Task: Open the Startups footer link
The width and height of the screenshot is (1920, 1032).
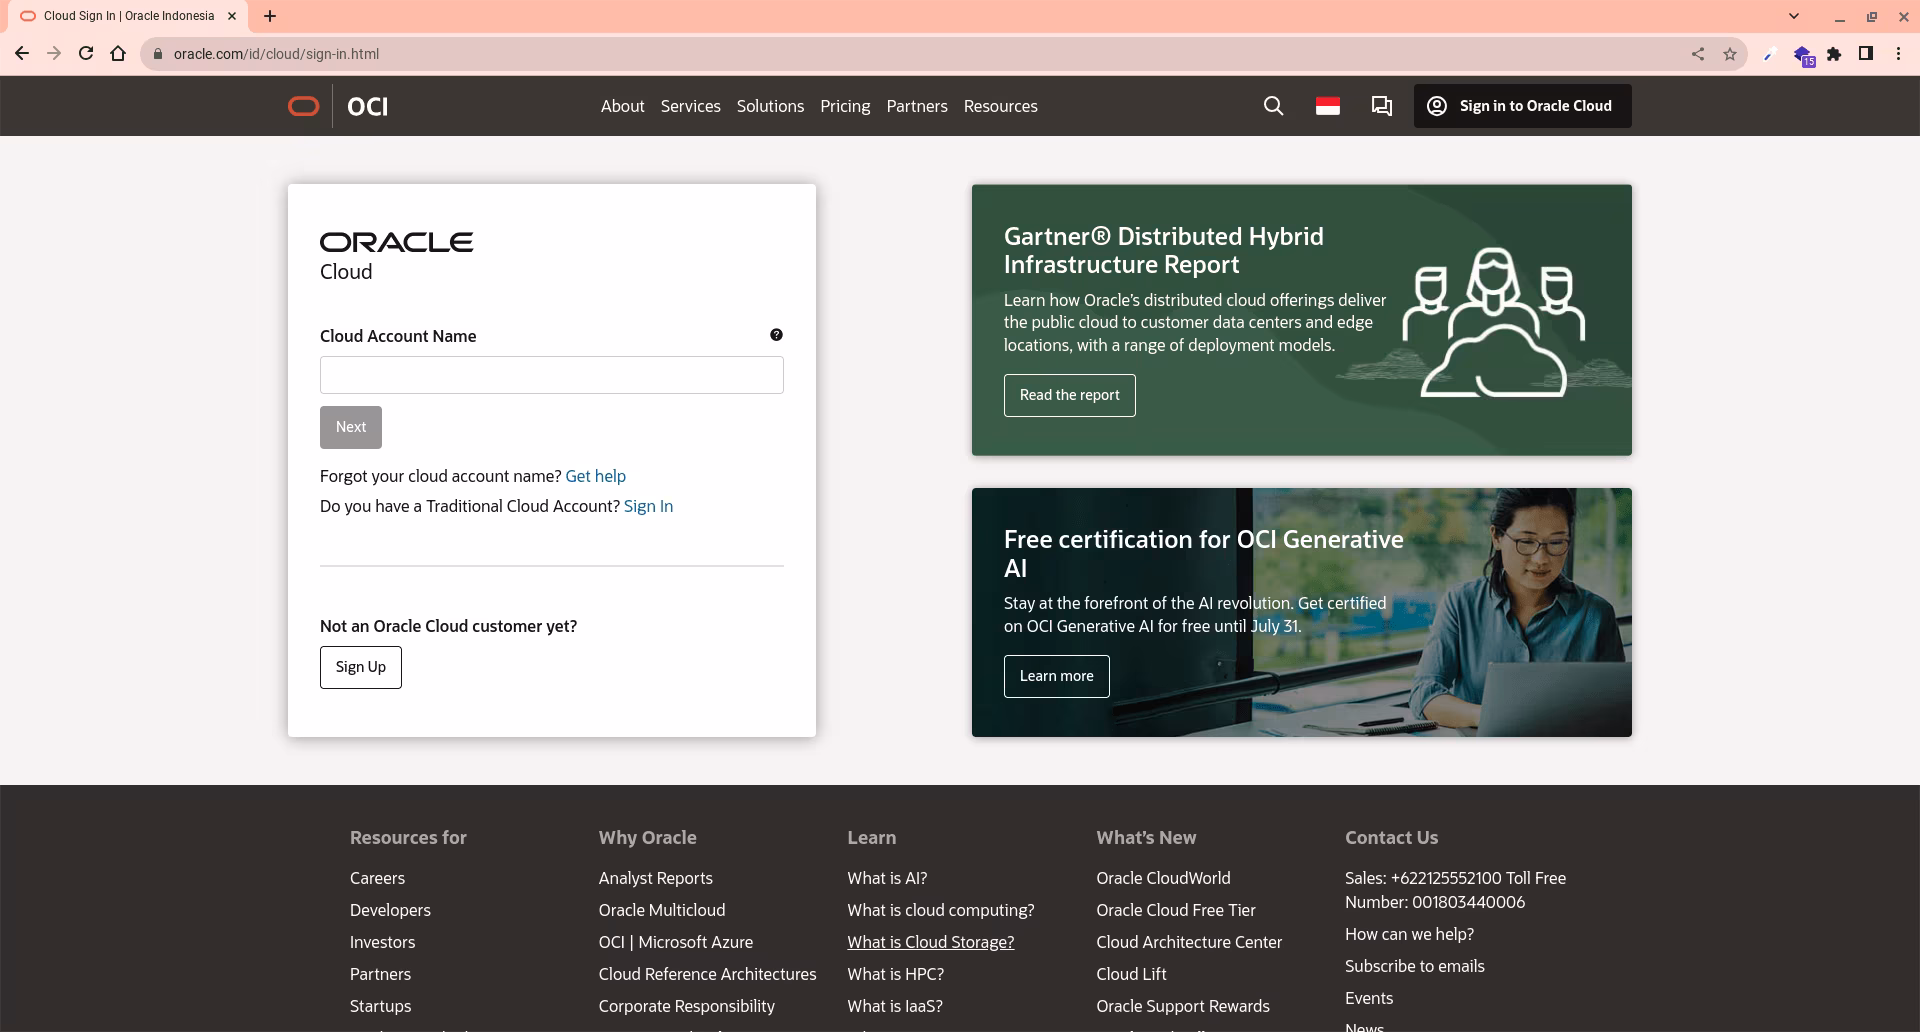Action: (x=380, y=1006)
